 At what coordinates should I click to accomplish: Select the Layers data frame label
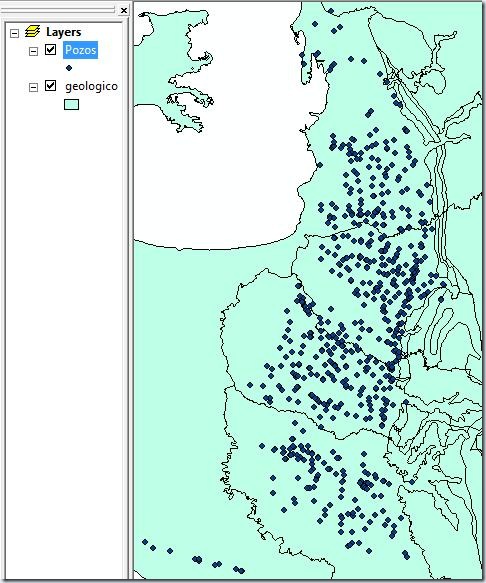pyautogui.click(x=64, y=32)
